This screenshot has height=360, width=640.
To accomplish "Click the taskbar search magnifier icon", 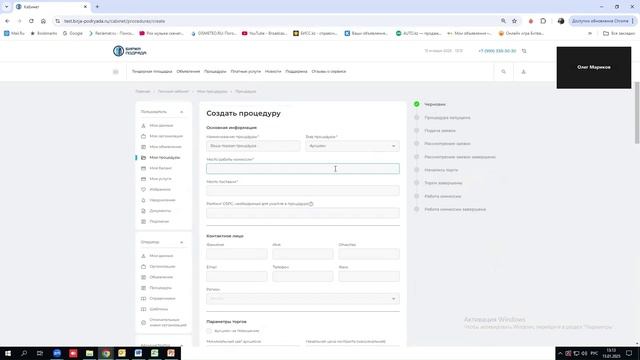I will (24, 353).
